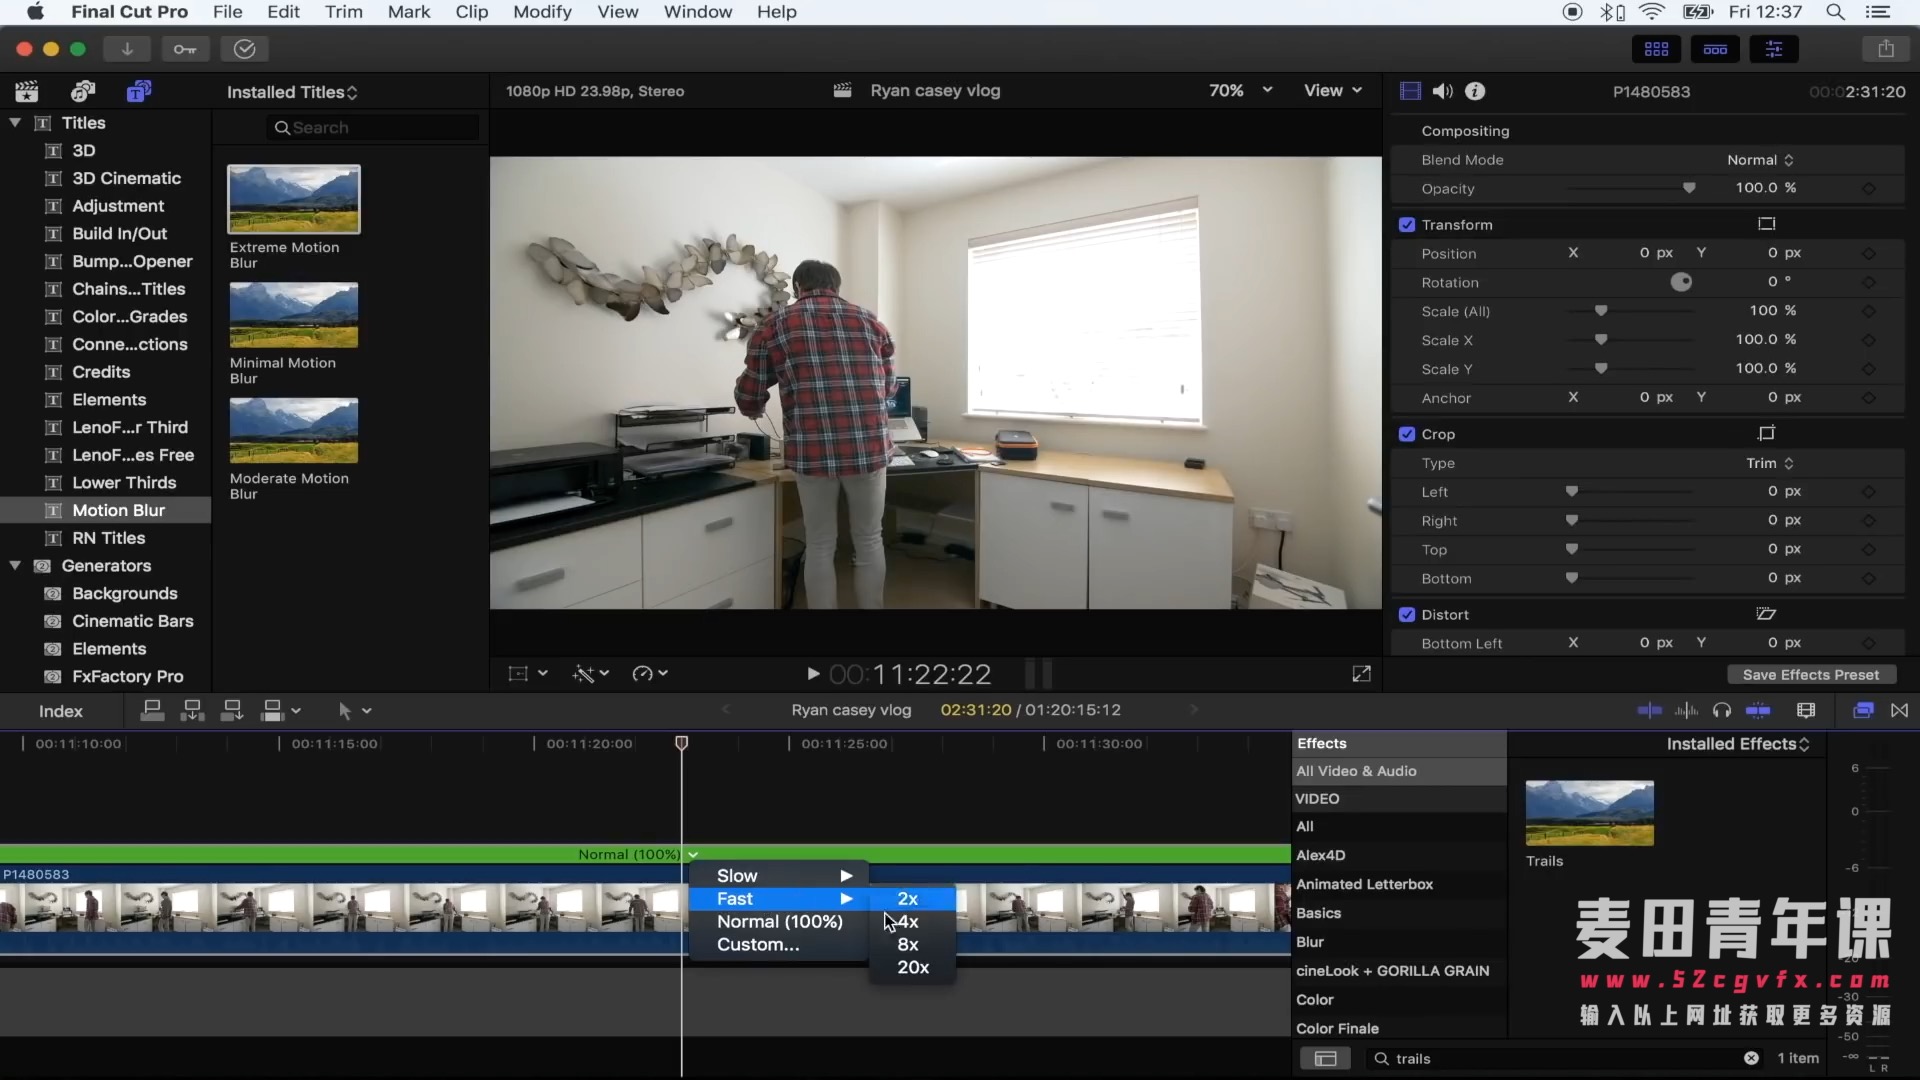Select Slow in the retime menu
Image resolution: width=1920 pixels, height=1080 pixels.
point(779,876)
